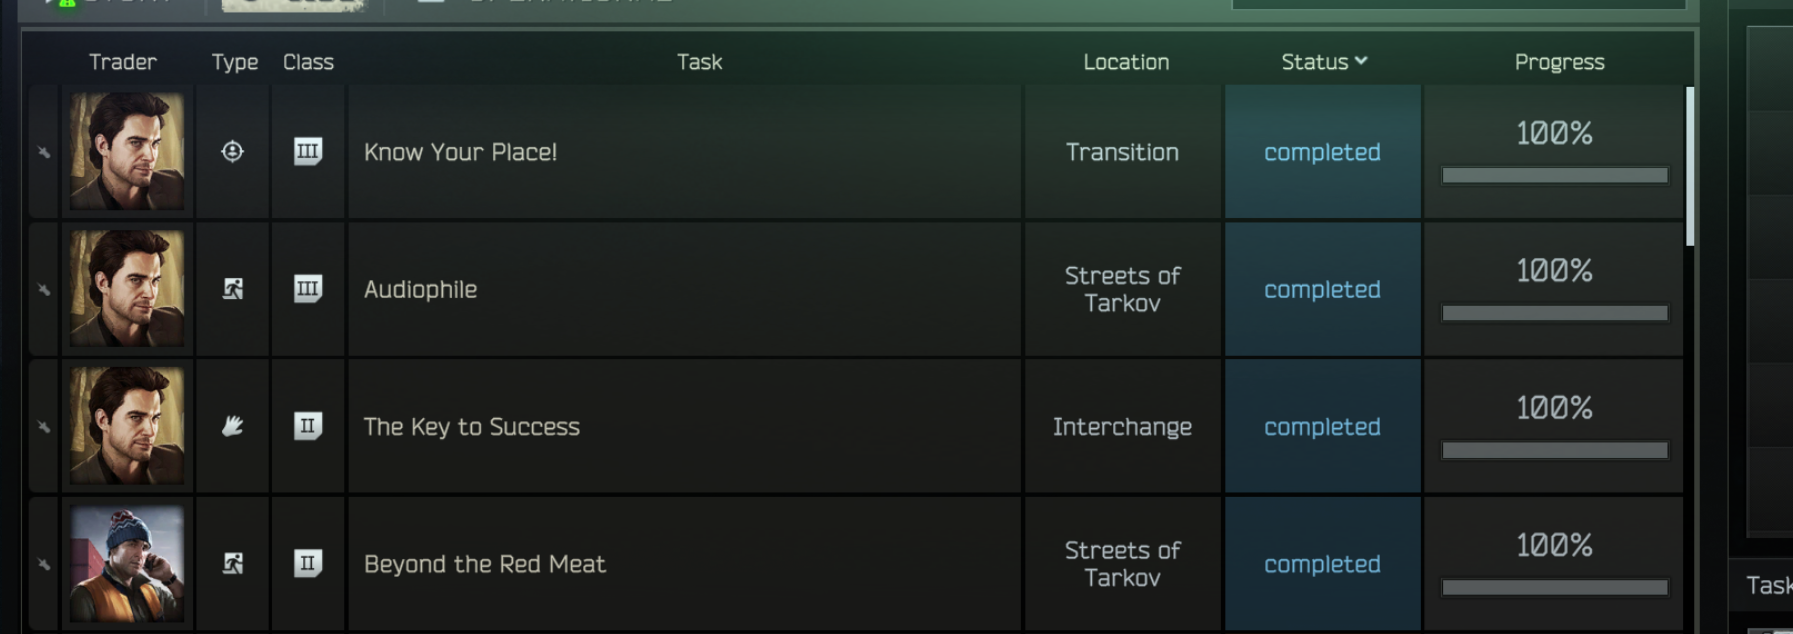Open the Know Your Place! task name
This screenshot has height=634, width=1793.
coord(460,152)
